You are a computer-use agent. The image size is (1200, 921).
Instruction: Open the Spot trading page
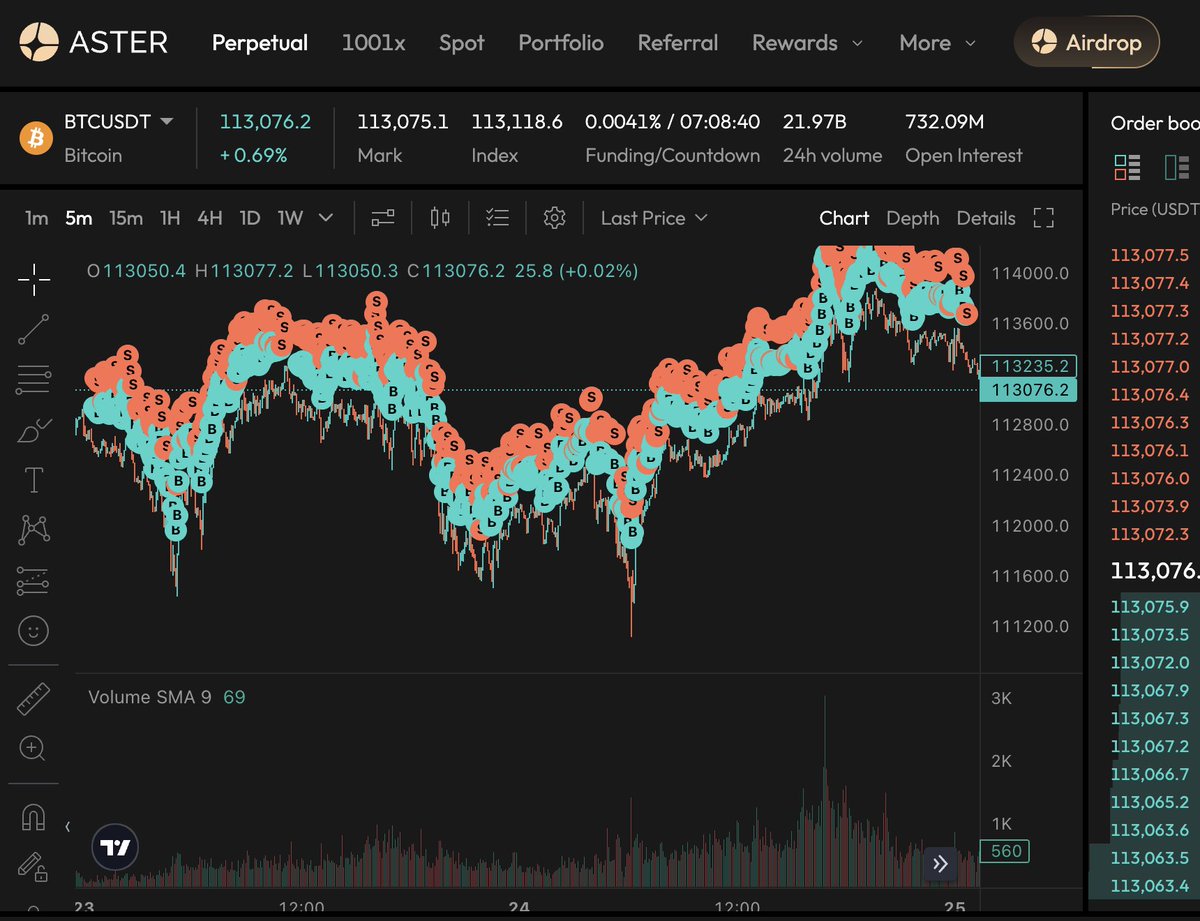point(461,43)
